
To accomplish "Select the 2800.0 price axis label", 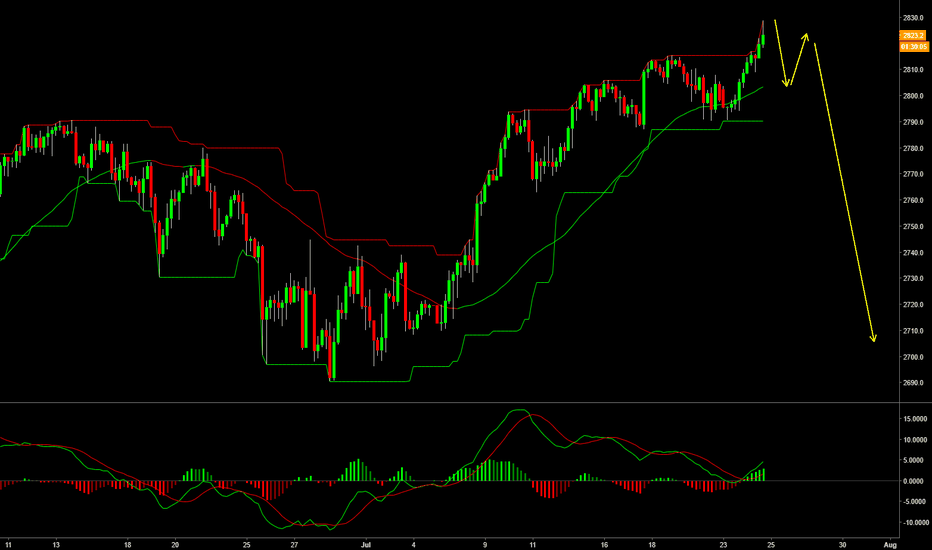I will (x=913, y=96).
